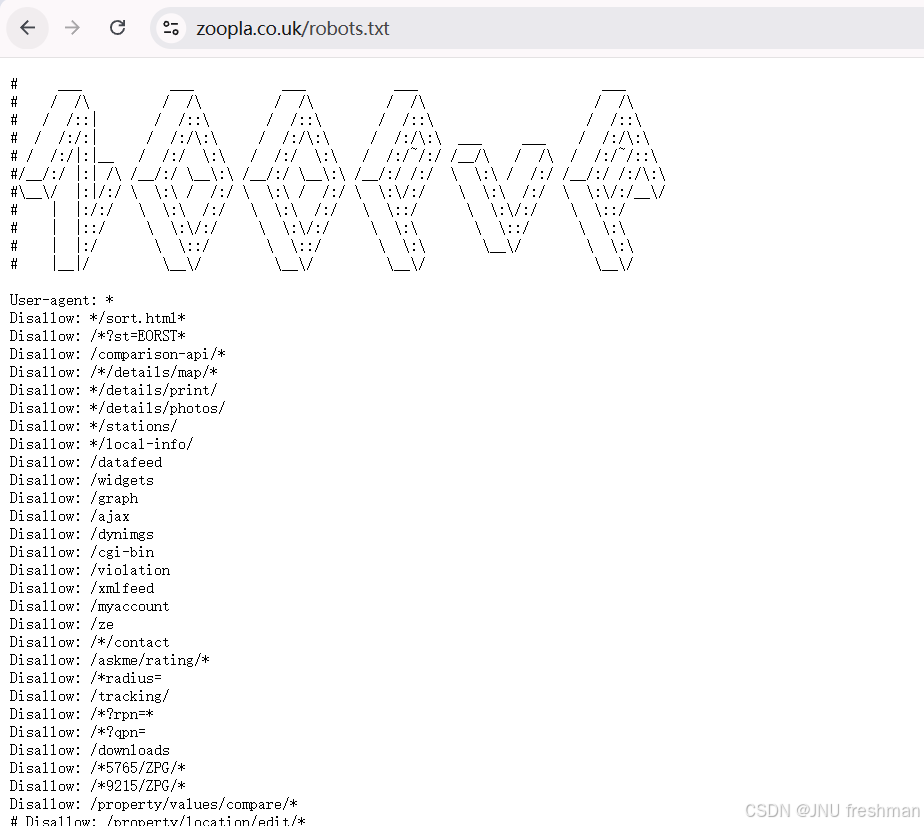Click the 'Disallow: /graph' line

click(74, 498)
